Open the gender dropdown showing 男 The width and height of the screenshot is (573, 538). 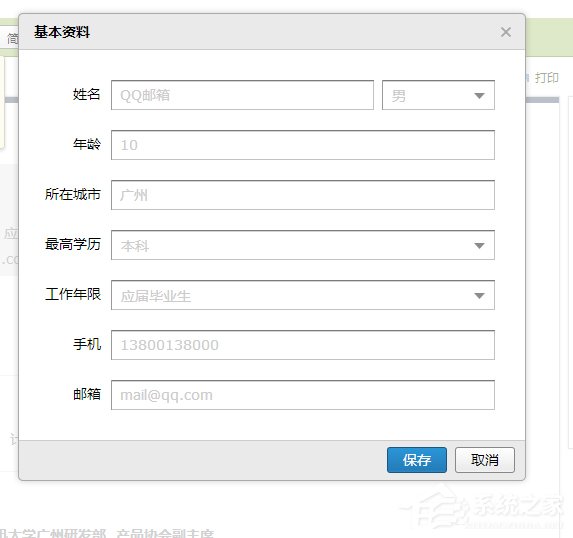pyautogui.click(x=438, y=95)
